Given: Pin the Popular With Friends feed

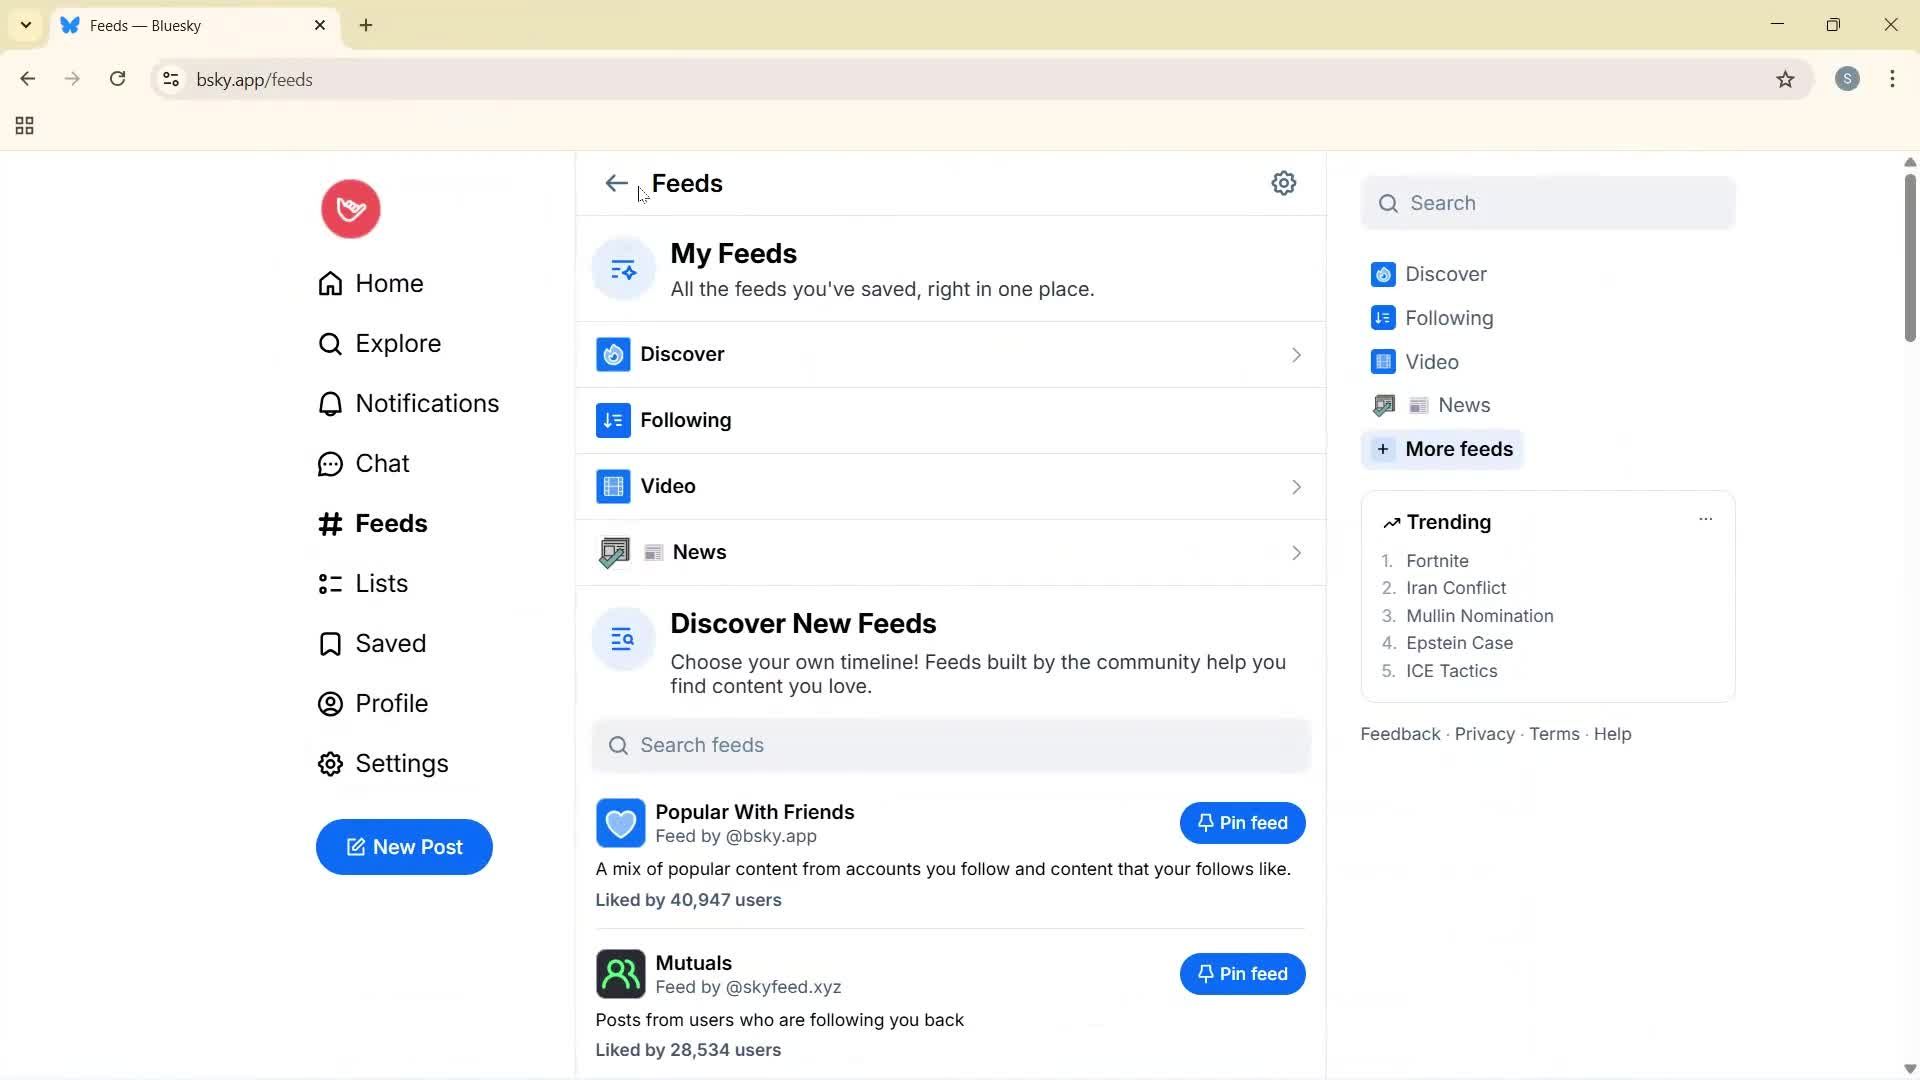Looking at the screenshot, I should [1242, 822].
